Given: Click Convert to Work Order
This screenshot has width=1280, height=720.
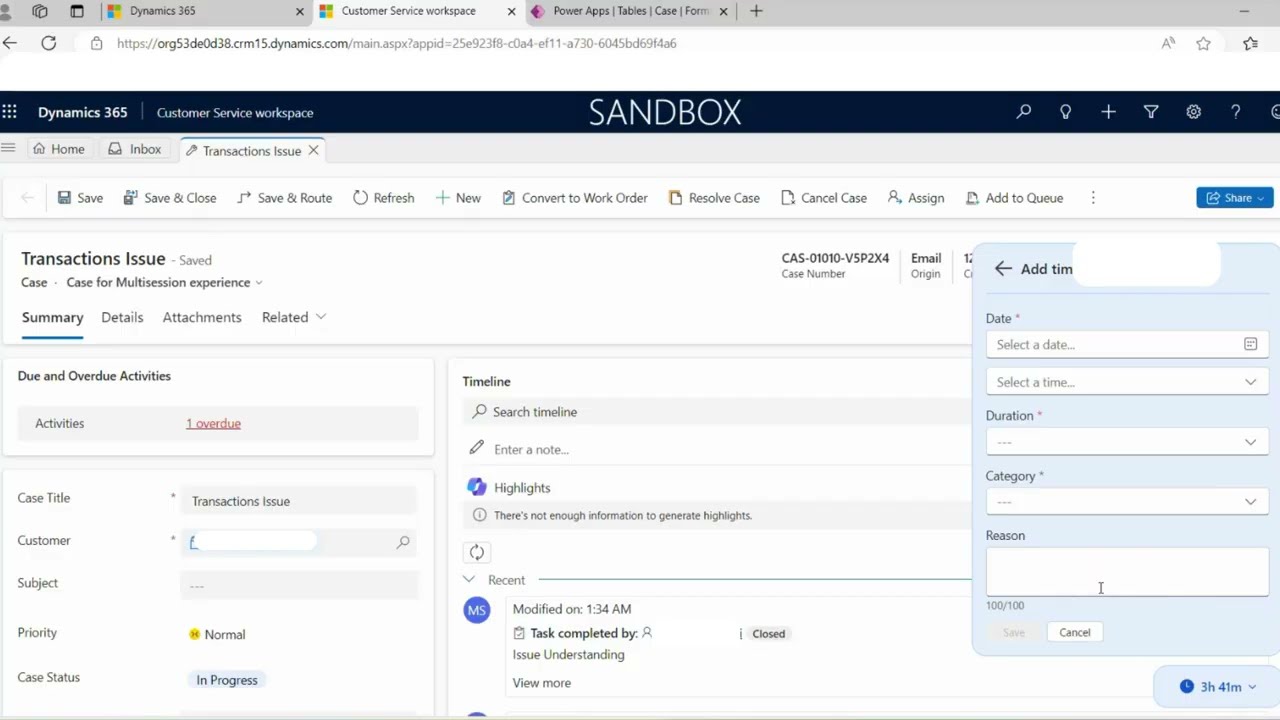Looking at the screenshot, I should coord(574,198).
